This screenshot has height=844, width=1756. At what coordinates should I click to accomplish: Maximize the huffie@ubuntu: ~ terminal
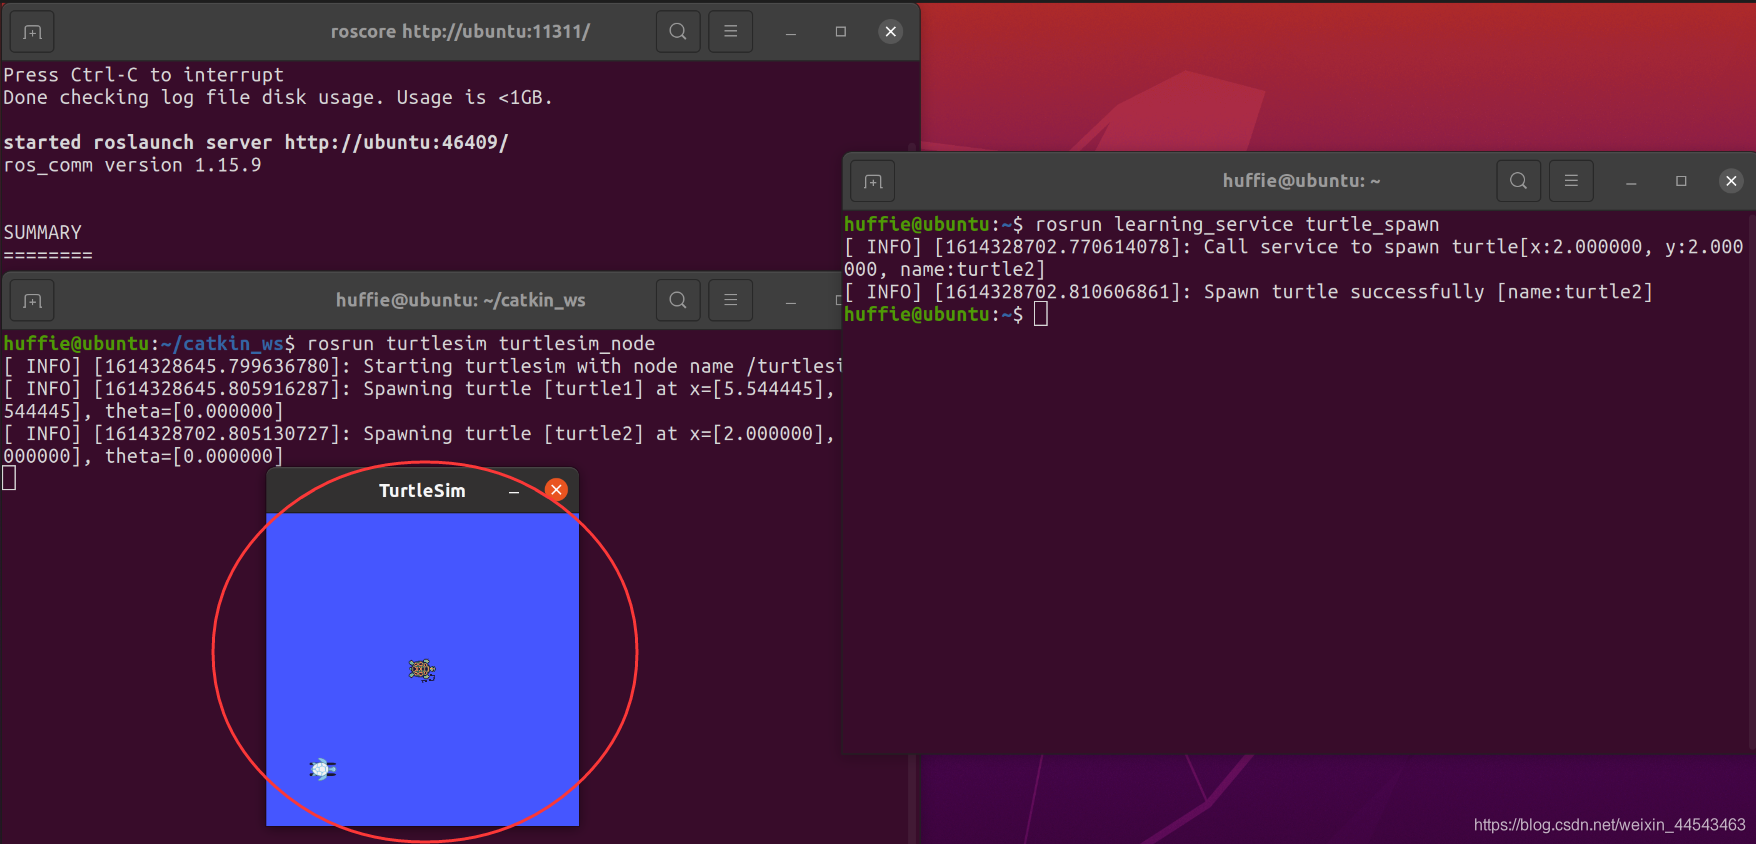pos(1681,181)
